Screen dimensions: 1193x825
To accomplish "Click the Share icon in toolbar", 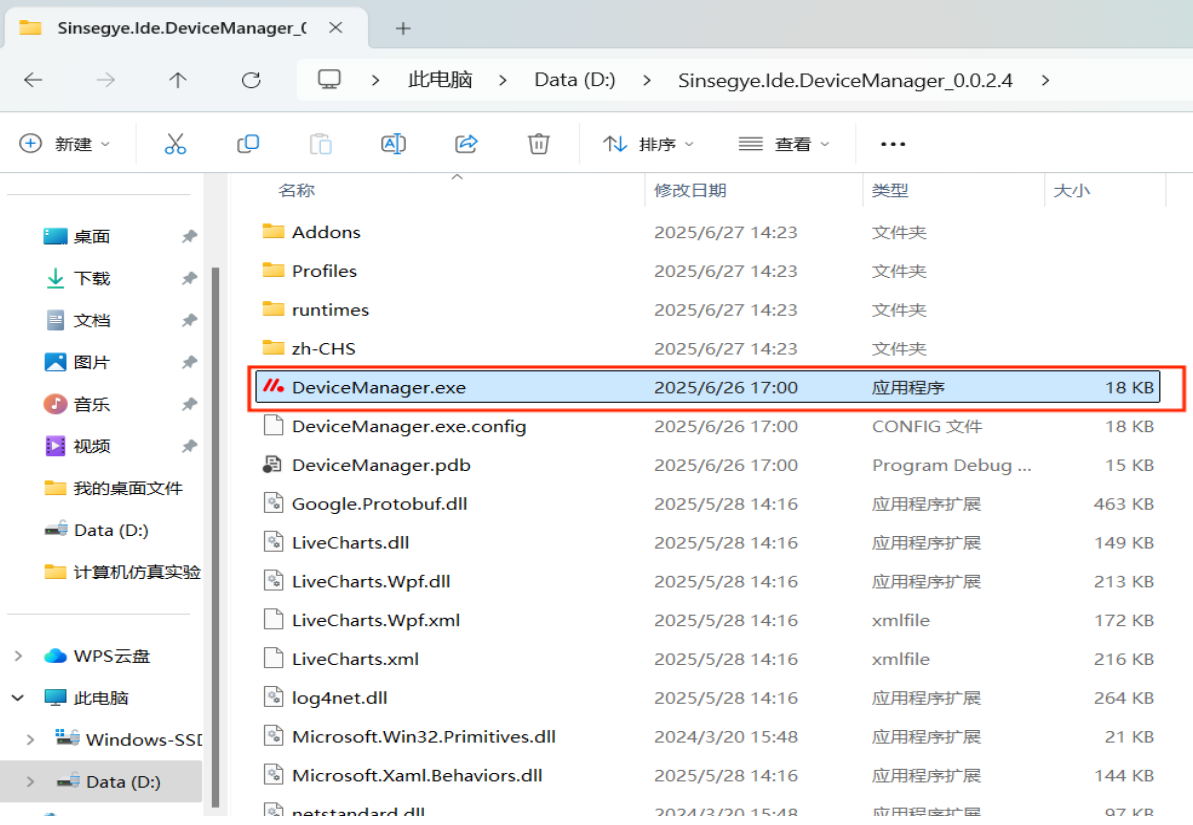I will (466, 144).
